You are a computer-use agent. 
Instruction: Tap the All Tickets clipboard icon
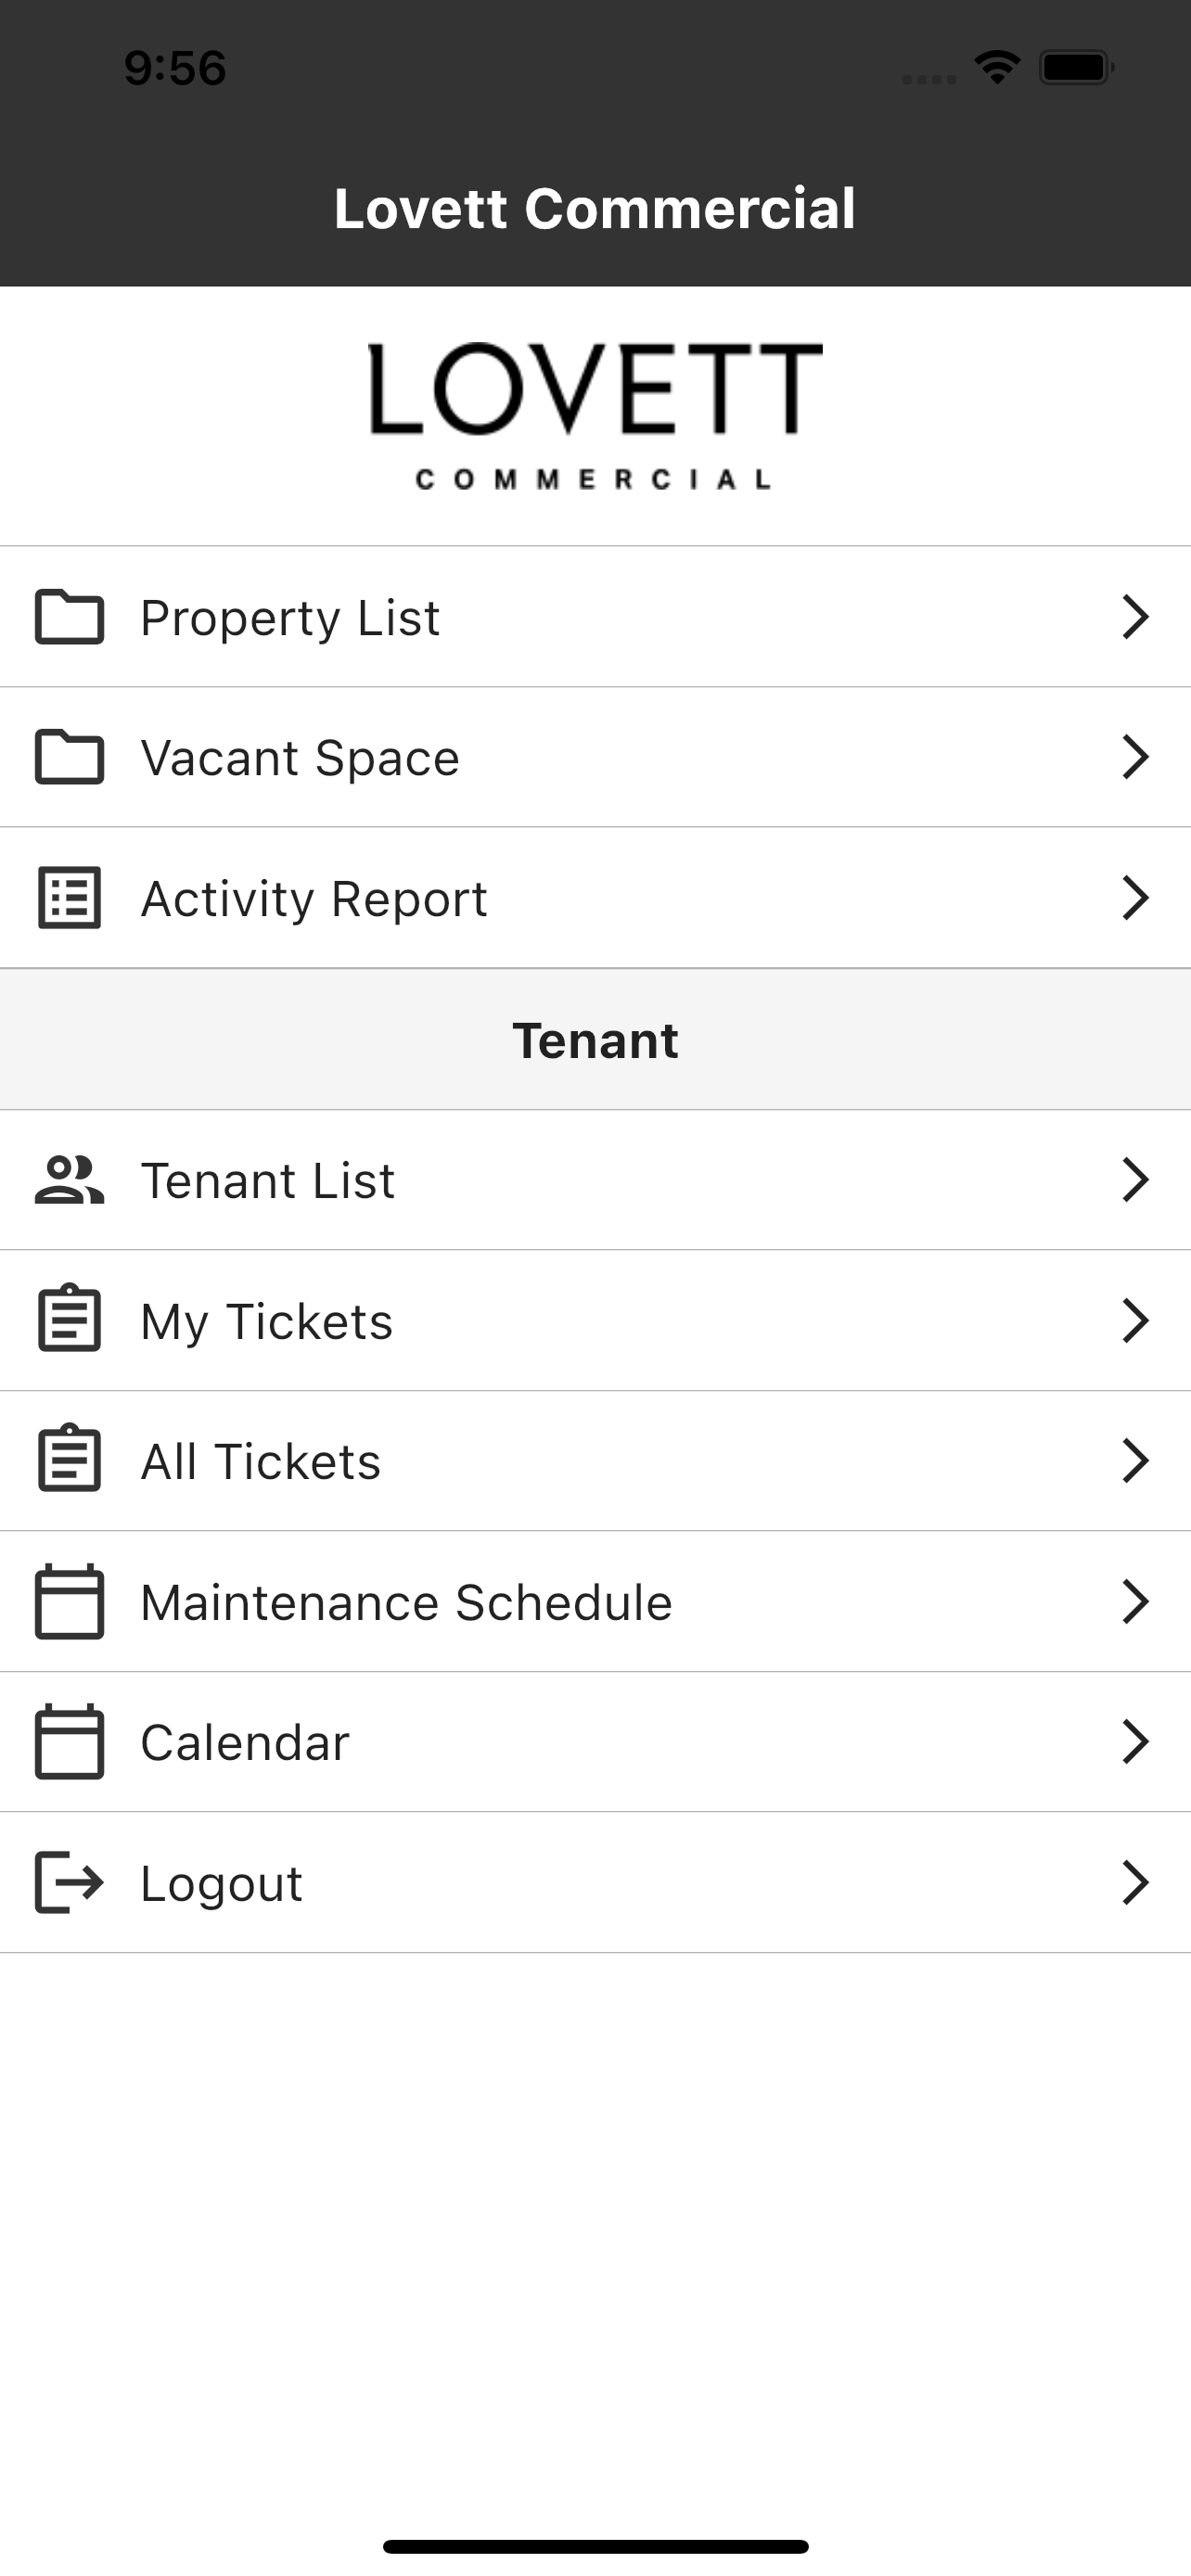click(69, 1460)
